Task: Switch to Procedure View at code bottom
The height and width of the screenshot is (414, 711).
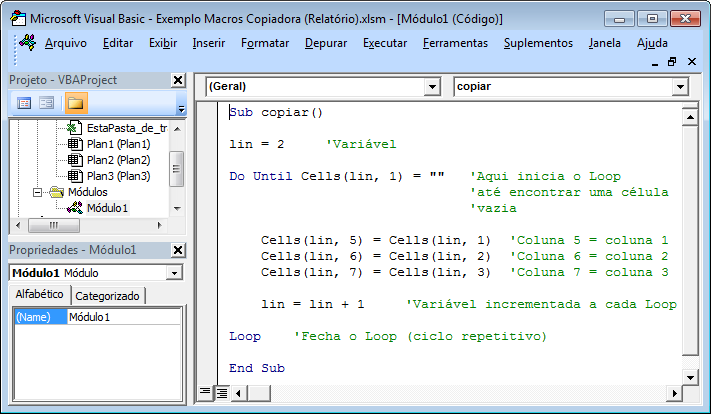Action: 206,393
